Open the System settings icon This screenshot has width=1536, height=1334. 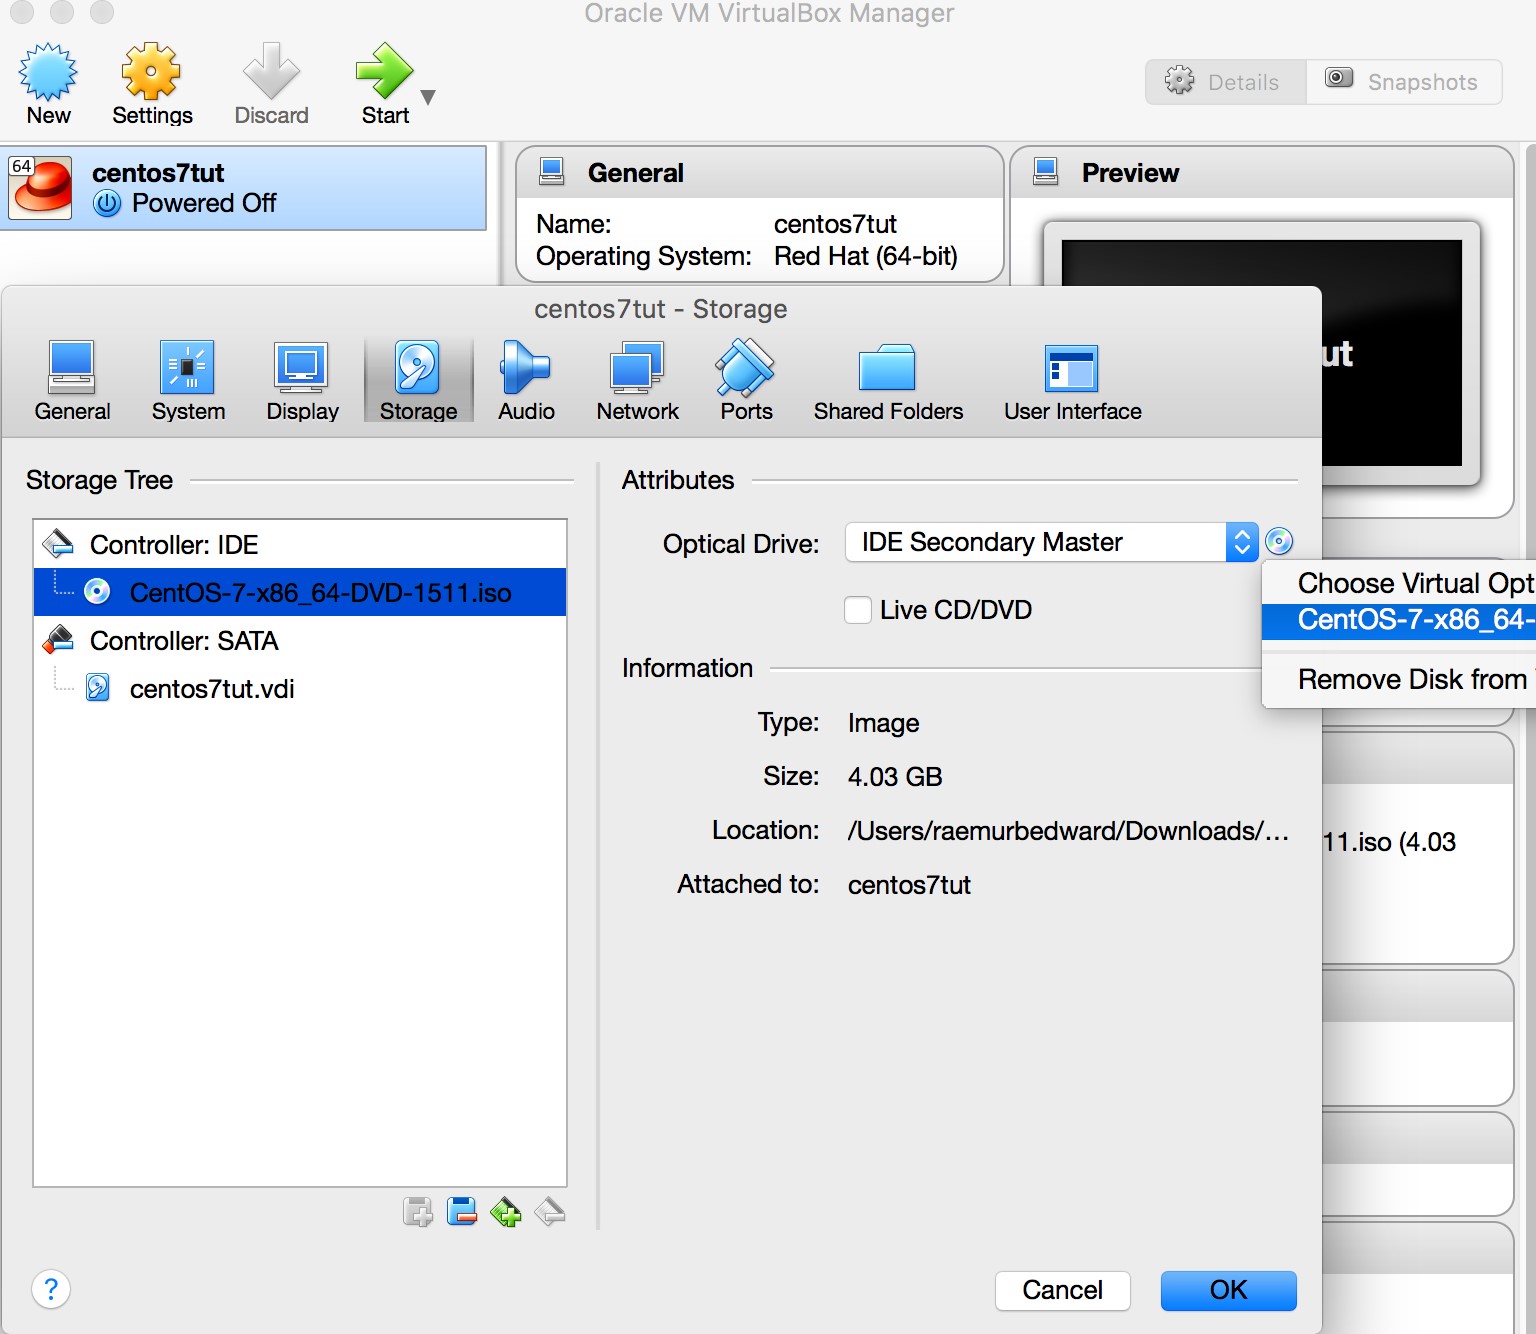(187, 380)
